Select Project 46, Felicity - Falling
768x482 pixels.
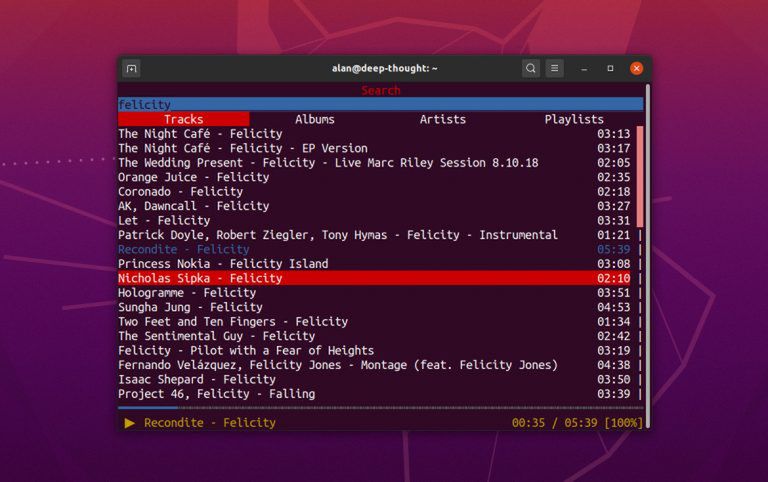[374, 394]
